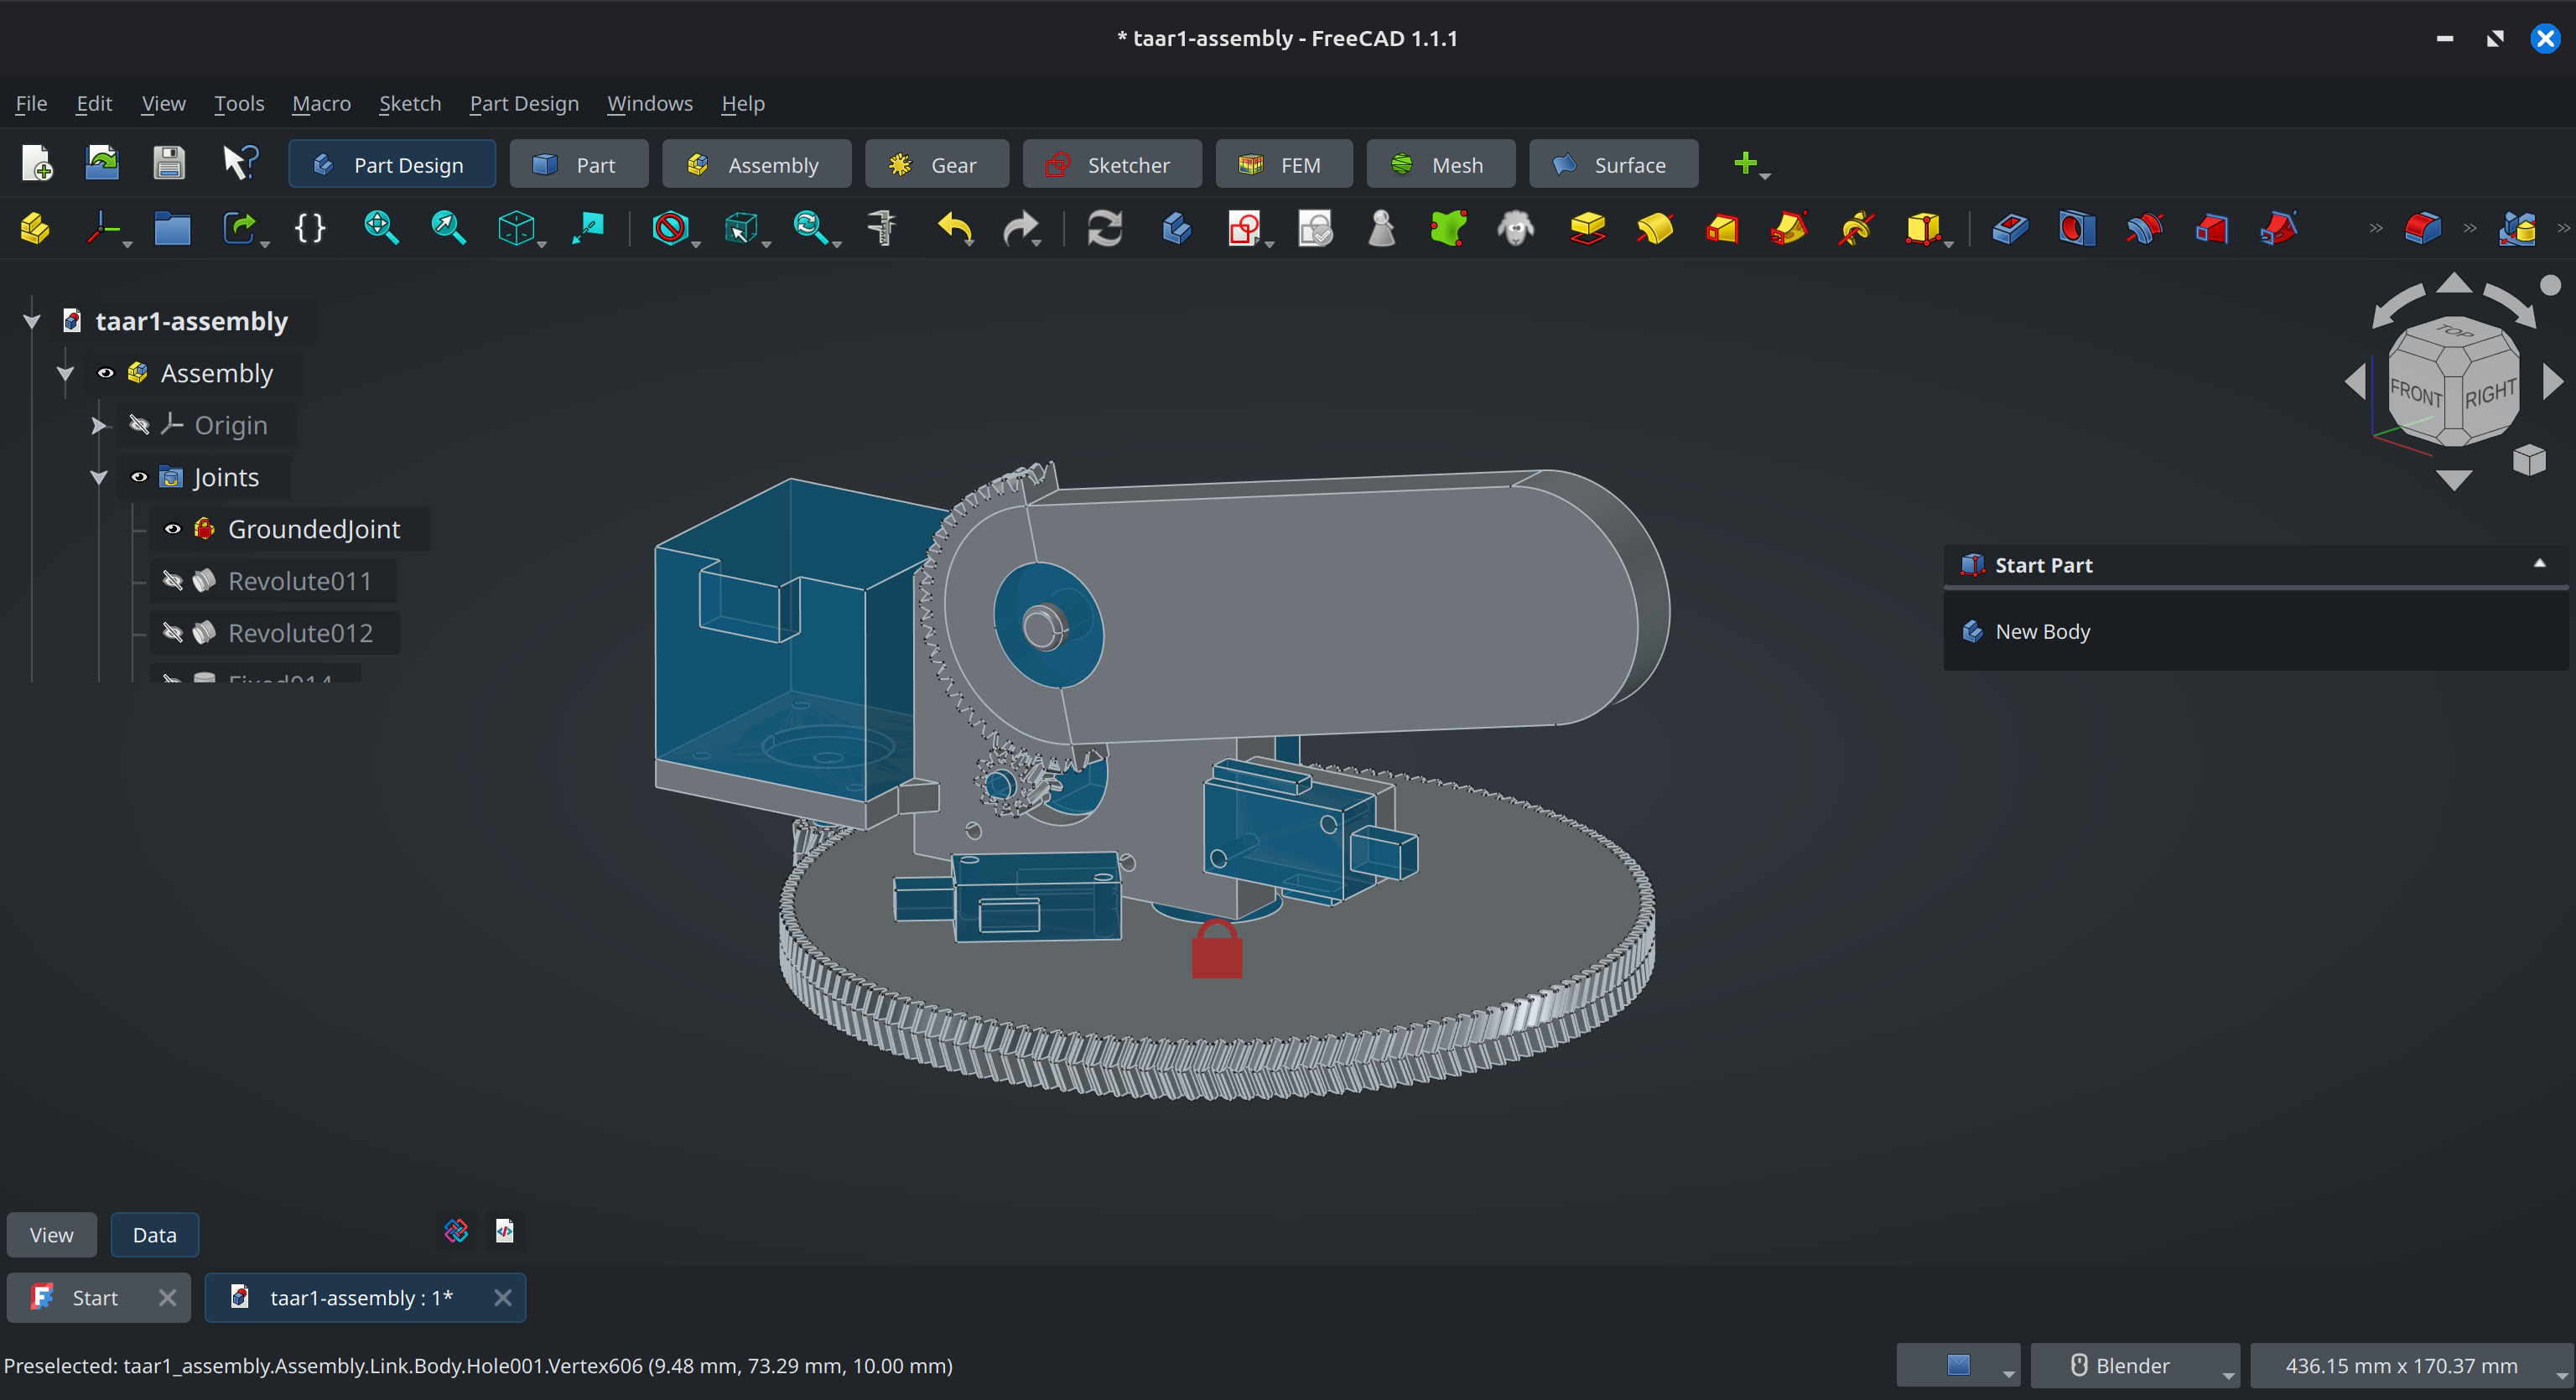The width and height of the screenshot is (2576, 1400).
Task: Click the New Sketch icon
Action: (1243, 228)
